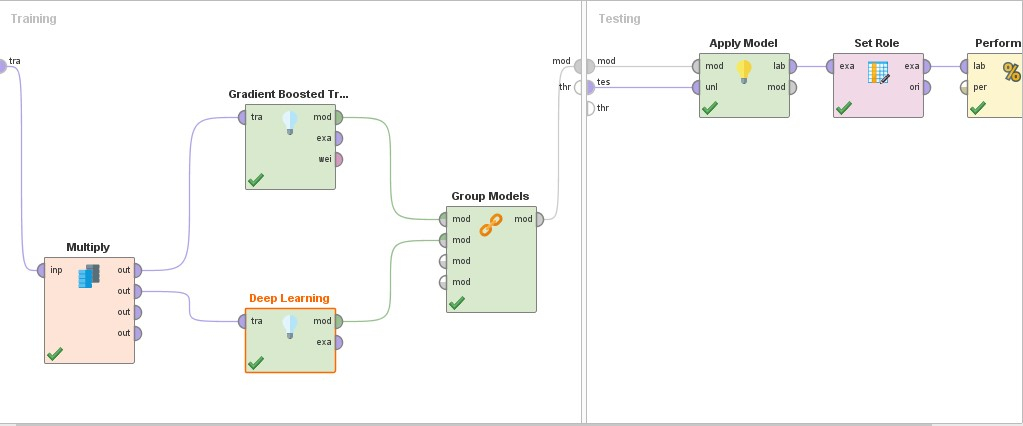
Task: Click the Deep Learning lightbulb icon
Action: tap(290, 326)
